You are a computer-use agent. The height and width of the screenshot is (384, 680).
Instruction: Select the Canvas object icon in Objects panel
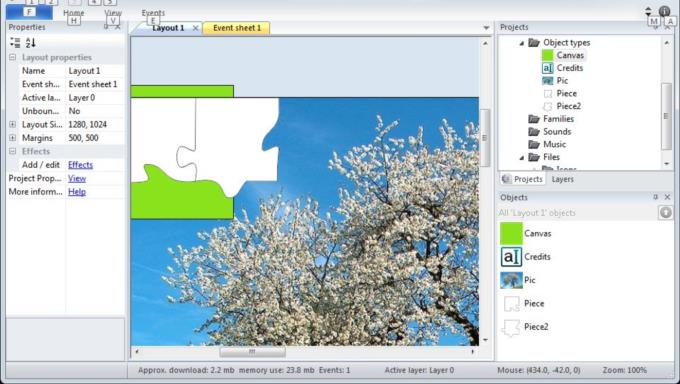[x=511, y=233]
